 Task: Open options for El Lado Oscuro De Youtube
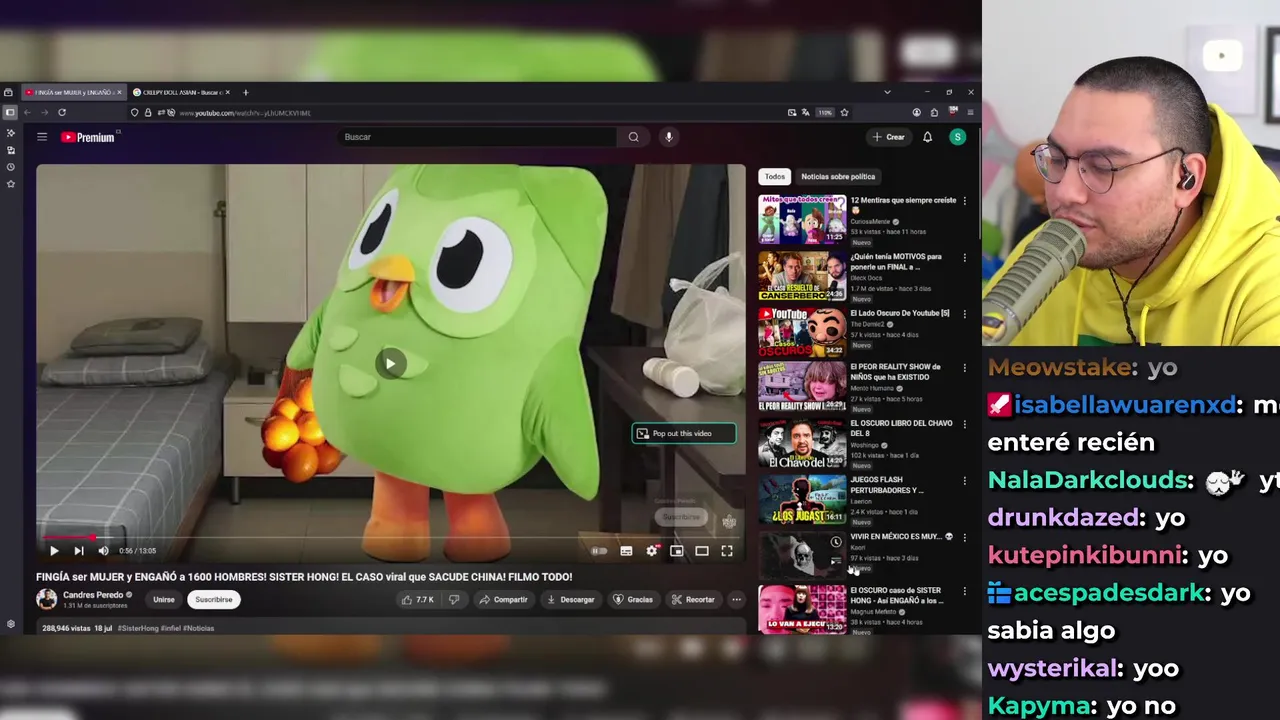pos(964,314)
